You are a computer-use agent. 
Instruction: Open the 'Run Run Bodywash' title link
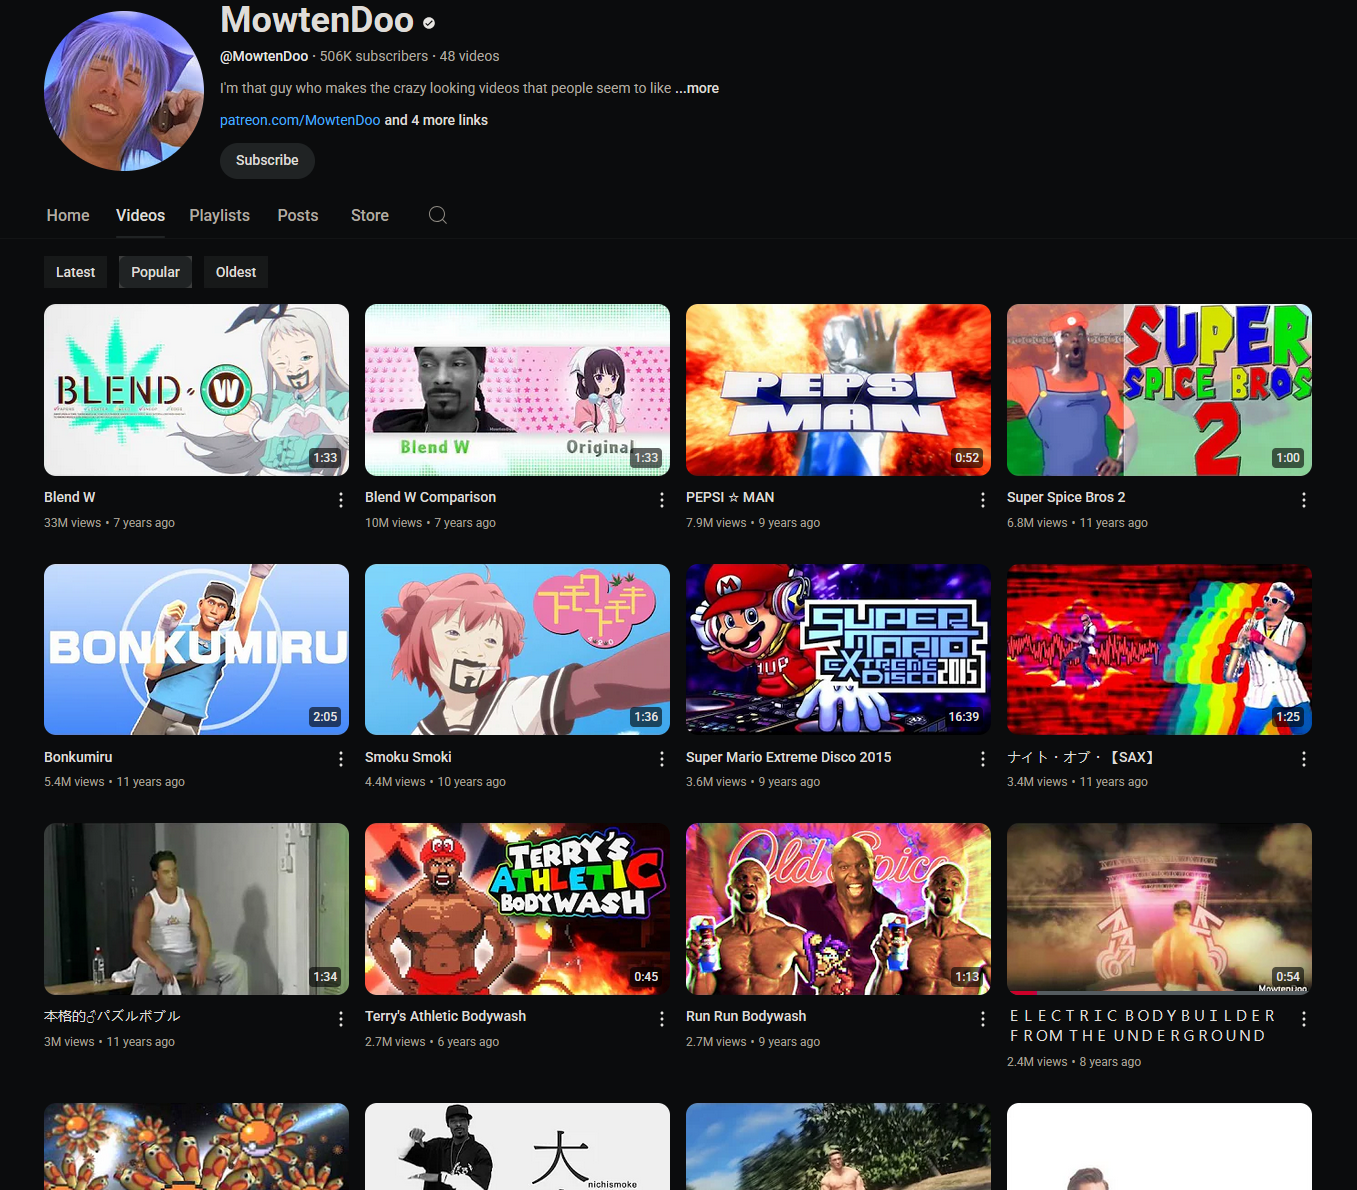[746, 1016]
